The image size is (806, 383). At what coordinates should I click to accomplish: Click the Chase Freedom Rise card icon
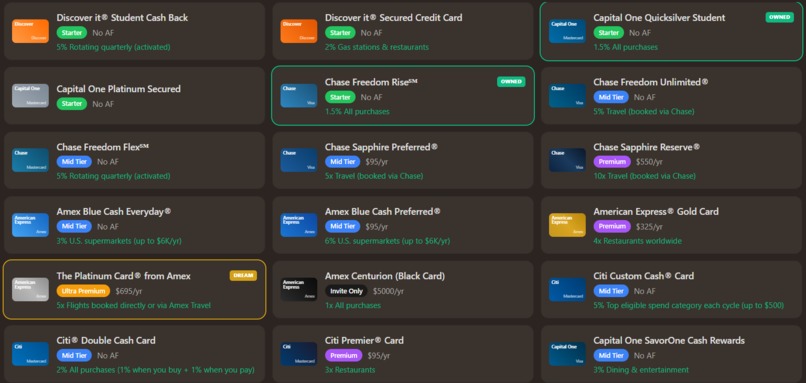(x=299, y=96)
